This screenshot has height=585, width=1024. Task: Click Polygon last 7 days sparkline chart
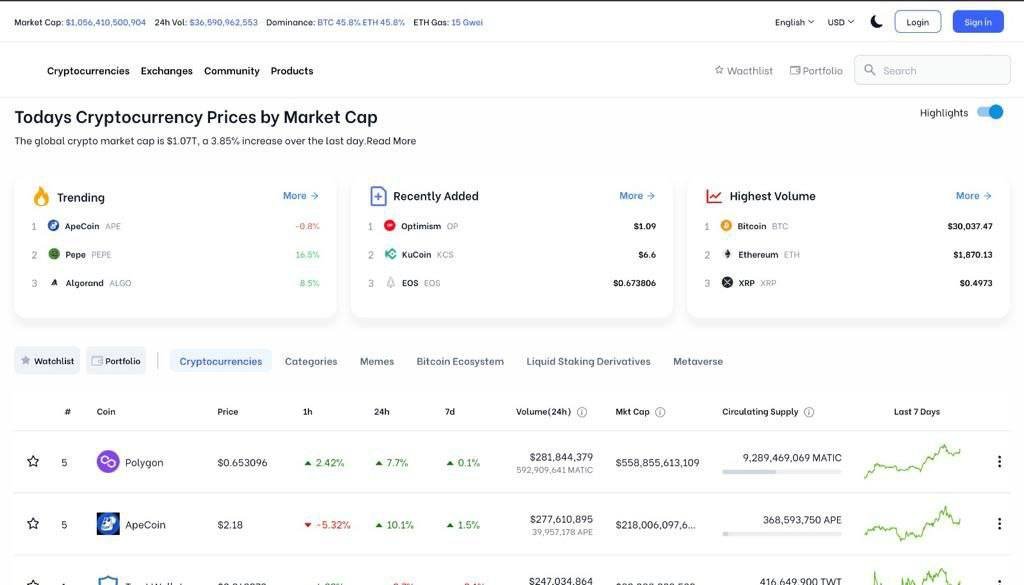point(912,461)
